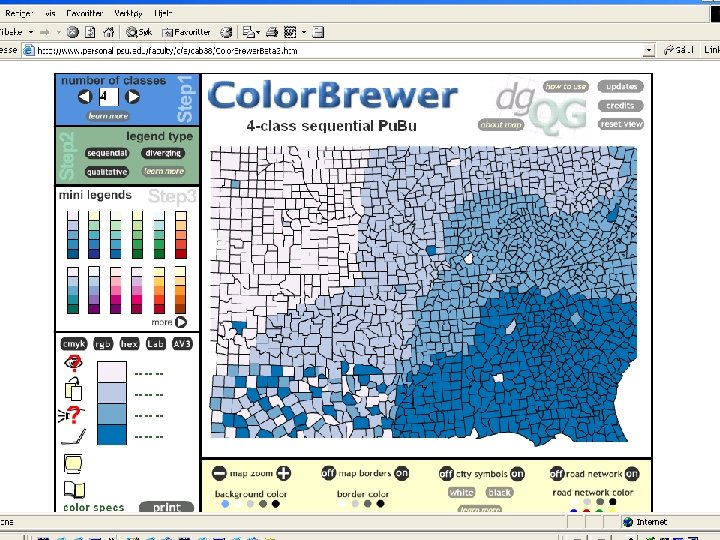Open the Mail button dropdown arrow
This screenshot has width=720, height=540.
click(258, 32)
